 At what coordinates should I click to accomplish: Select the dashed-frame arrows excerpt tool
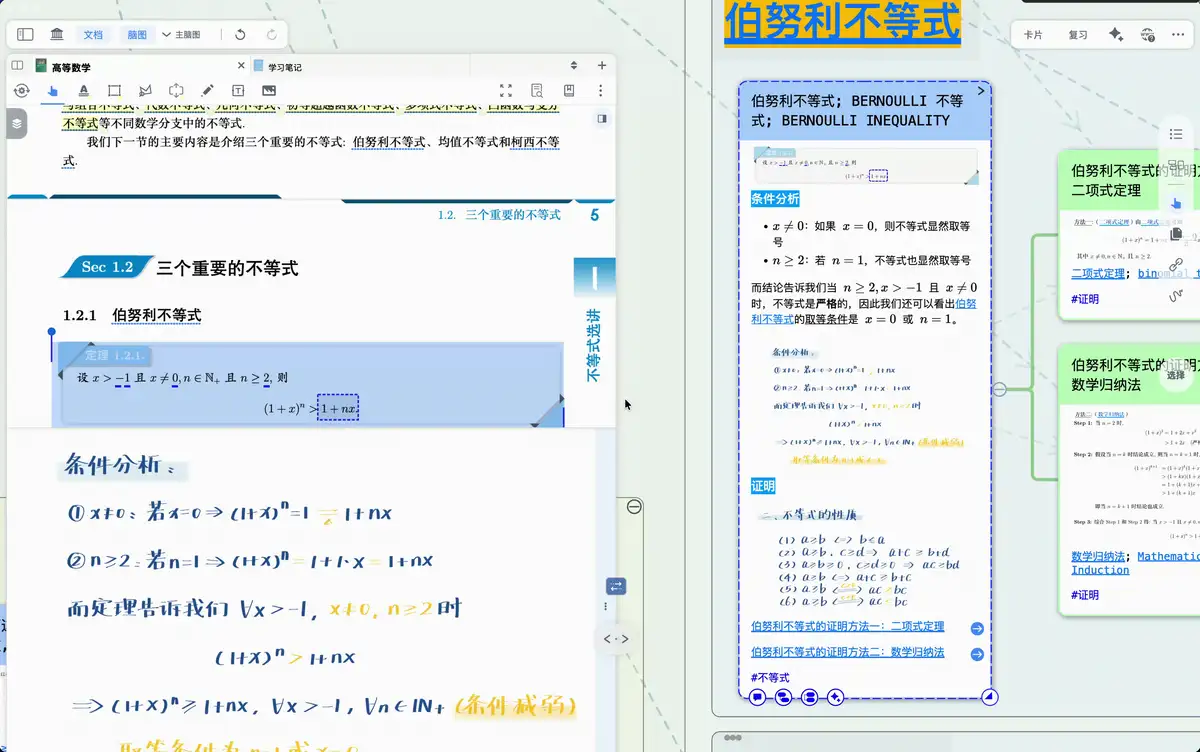[176, 91]
